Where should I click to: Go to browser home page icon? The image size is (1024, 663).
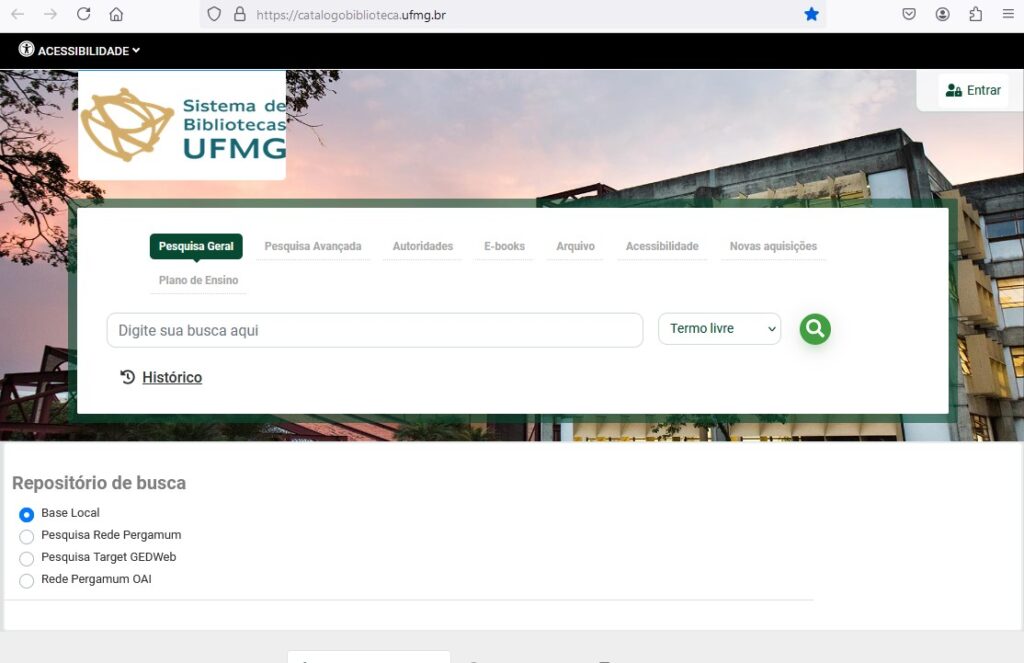click(116, 14)
